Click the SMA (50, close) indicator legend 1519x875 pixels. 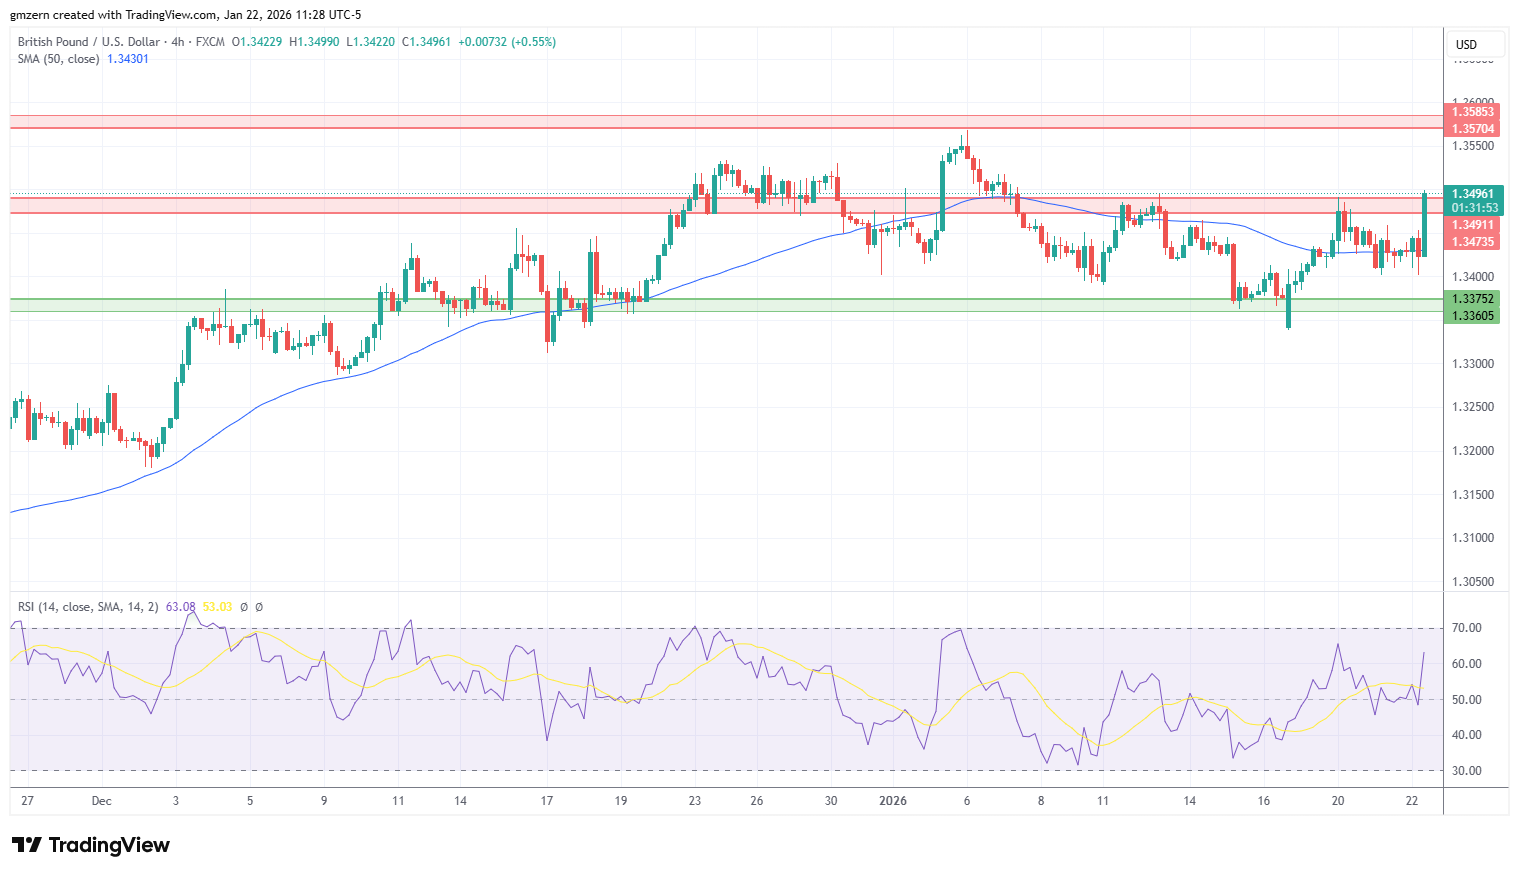point(58,59)
